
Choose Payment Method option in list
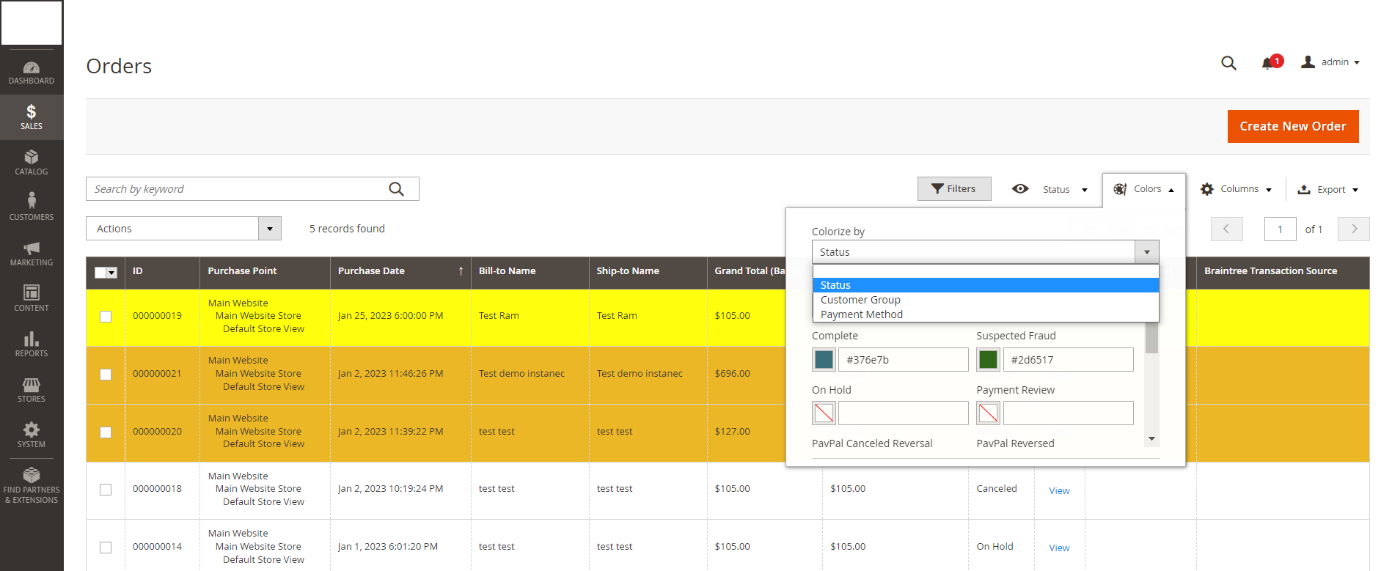861,314
